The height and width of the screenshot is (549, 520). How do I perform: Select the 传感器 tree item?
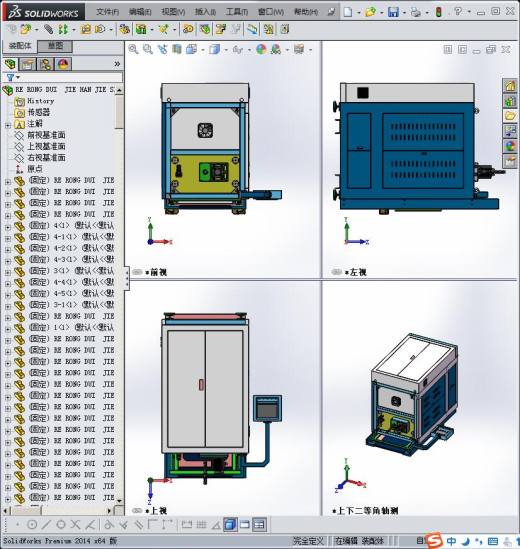(x=39, y=112)
